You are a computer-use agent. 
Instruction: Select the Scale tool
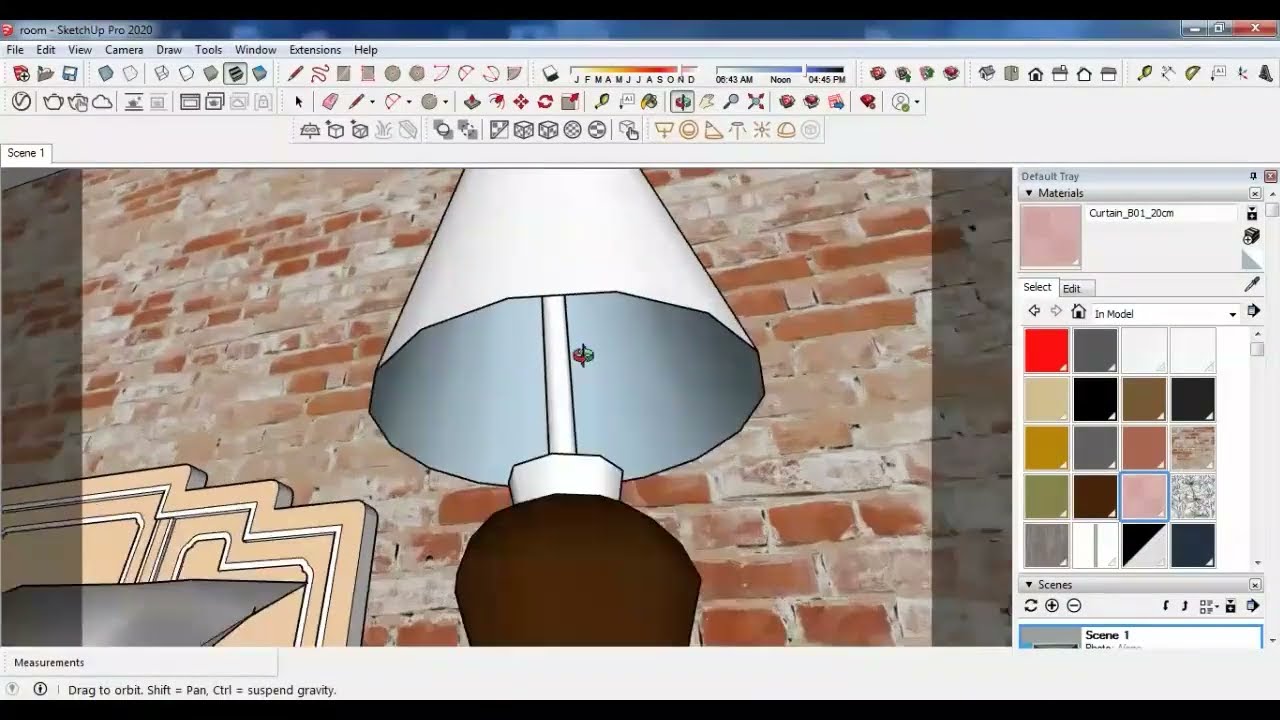point(570,101)
